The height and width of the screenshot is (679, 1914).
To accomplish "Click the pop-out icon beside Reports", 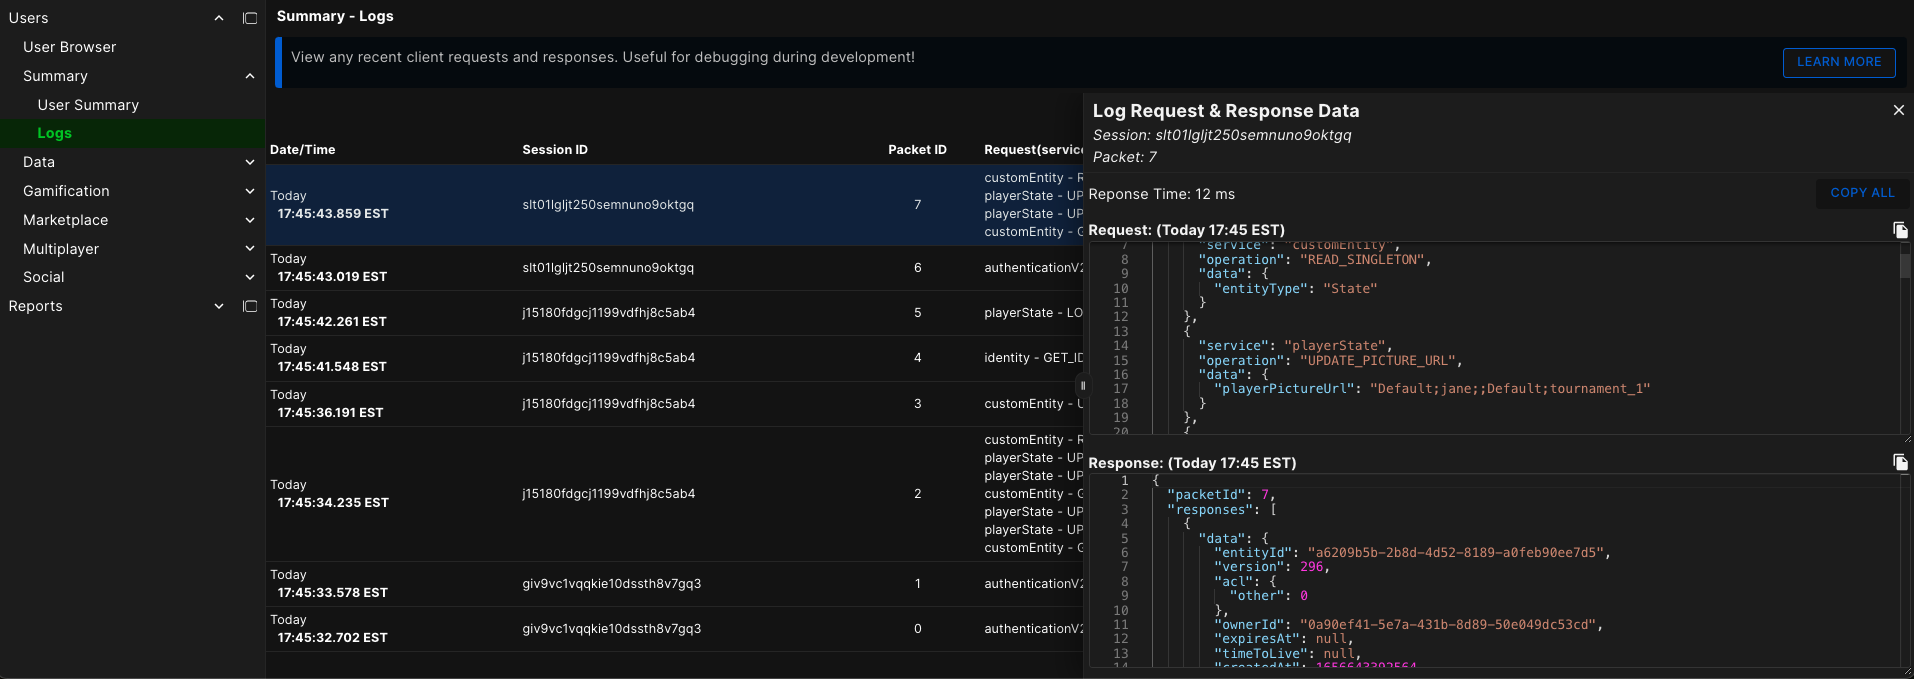I will click(250, 306).
